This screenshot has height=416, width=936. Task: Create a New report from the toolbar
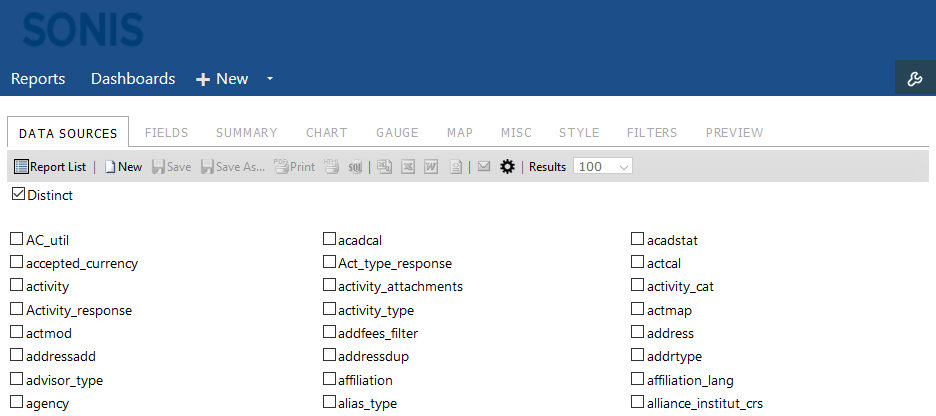(x=123, y=167)
